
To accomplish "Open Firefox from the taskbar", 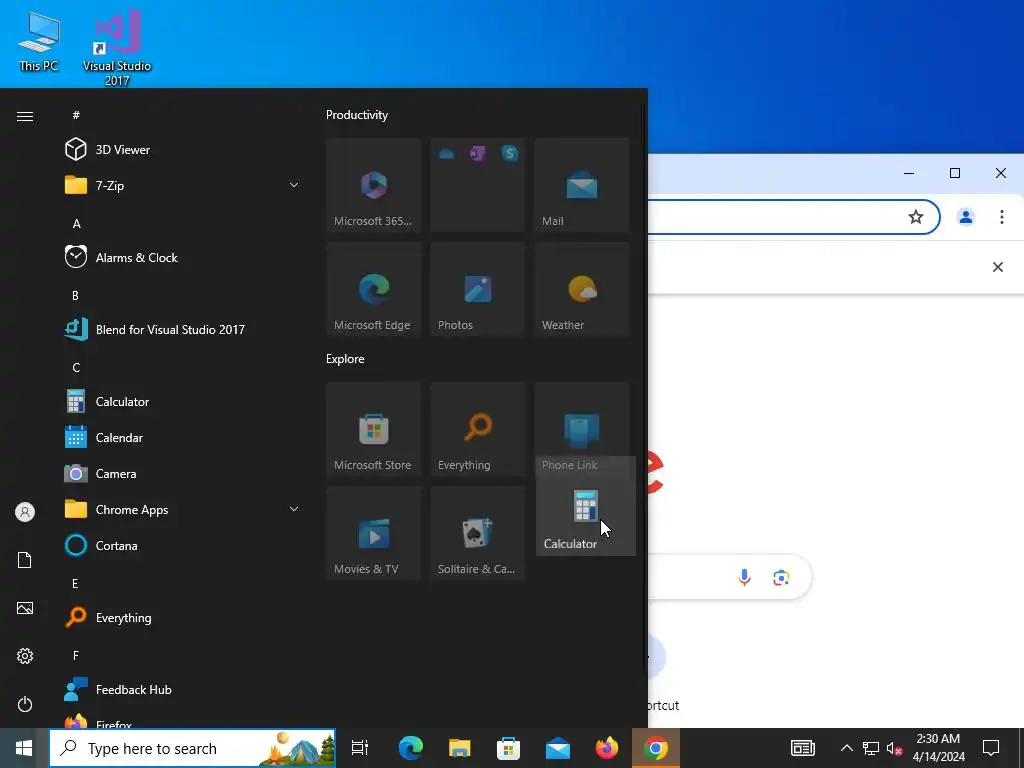I will 607,748.
